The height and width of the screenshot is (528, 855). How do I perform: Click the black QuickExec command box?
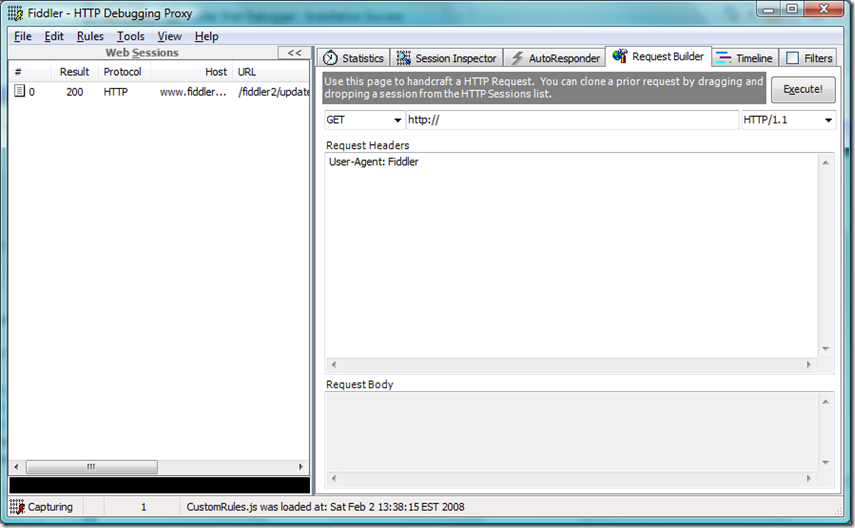click(159, 485)
